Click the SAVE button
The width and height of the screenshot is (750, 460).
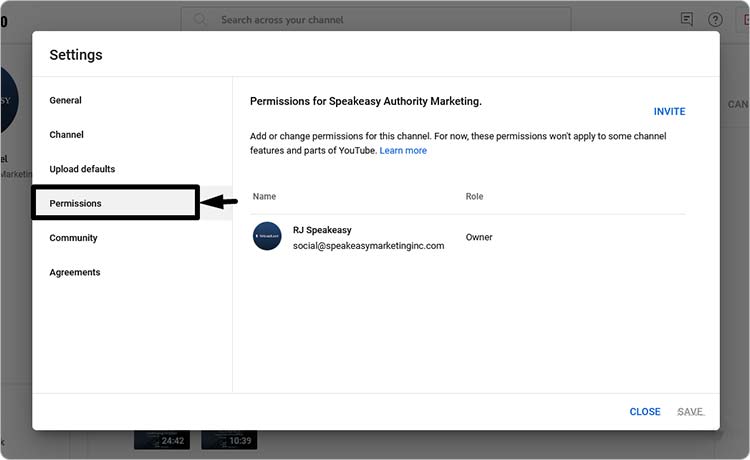pyautogui.click(x=690, y=412)
